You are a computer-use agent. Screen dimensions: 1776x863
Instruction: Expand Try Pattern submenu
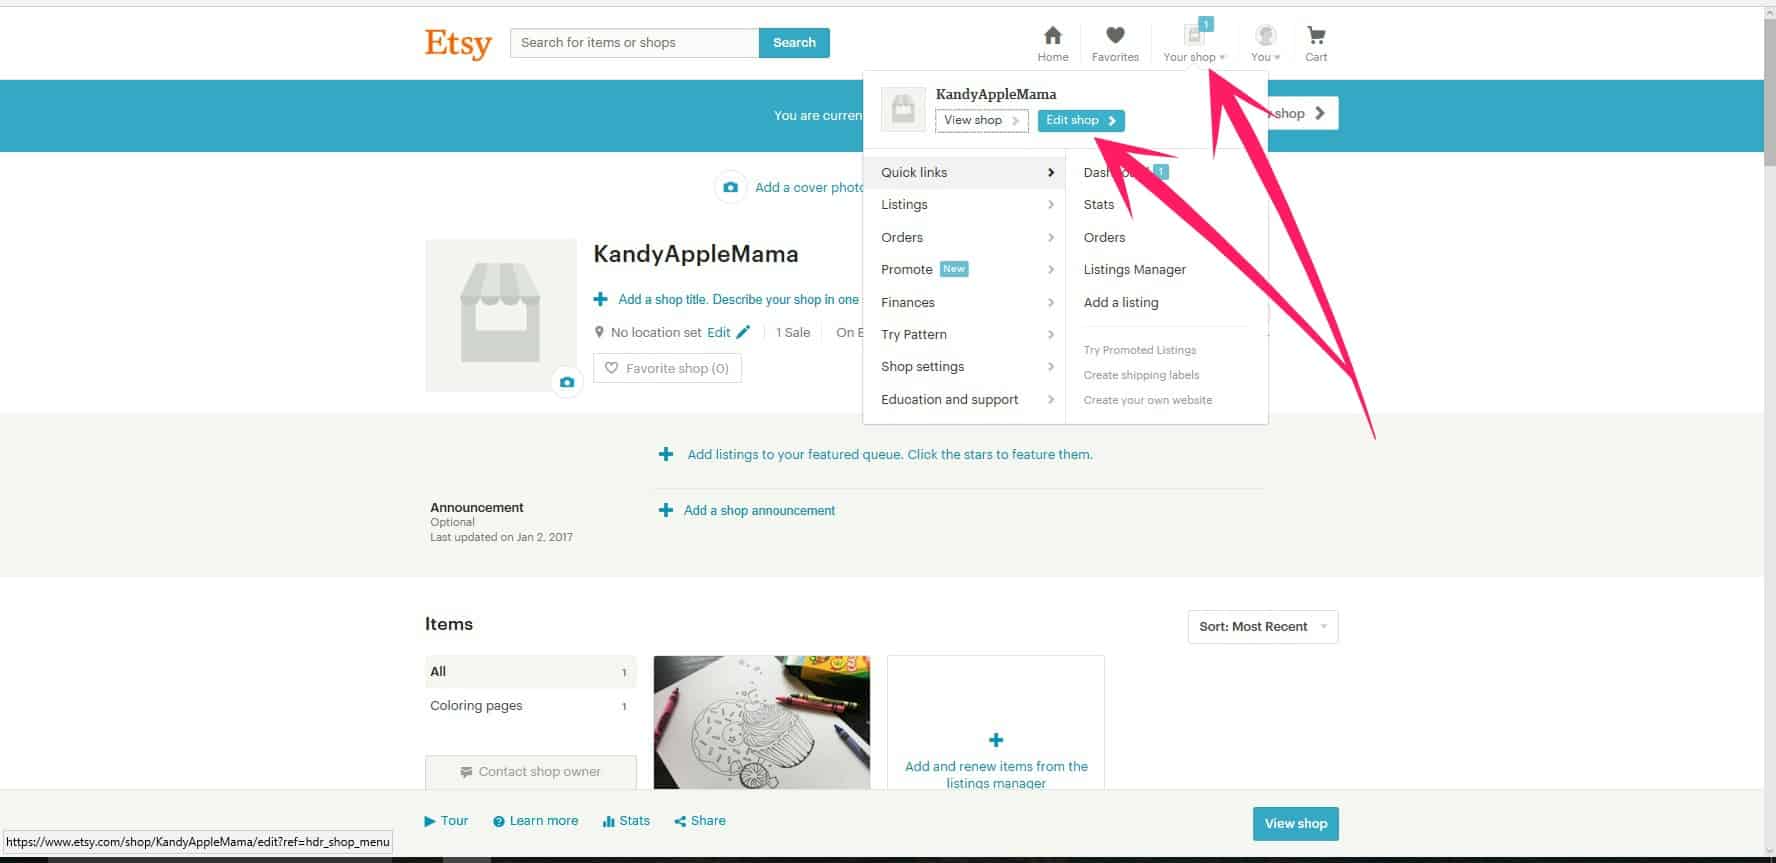coord(965,334)
